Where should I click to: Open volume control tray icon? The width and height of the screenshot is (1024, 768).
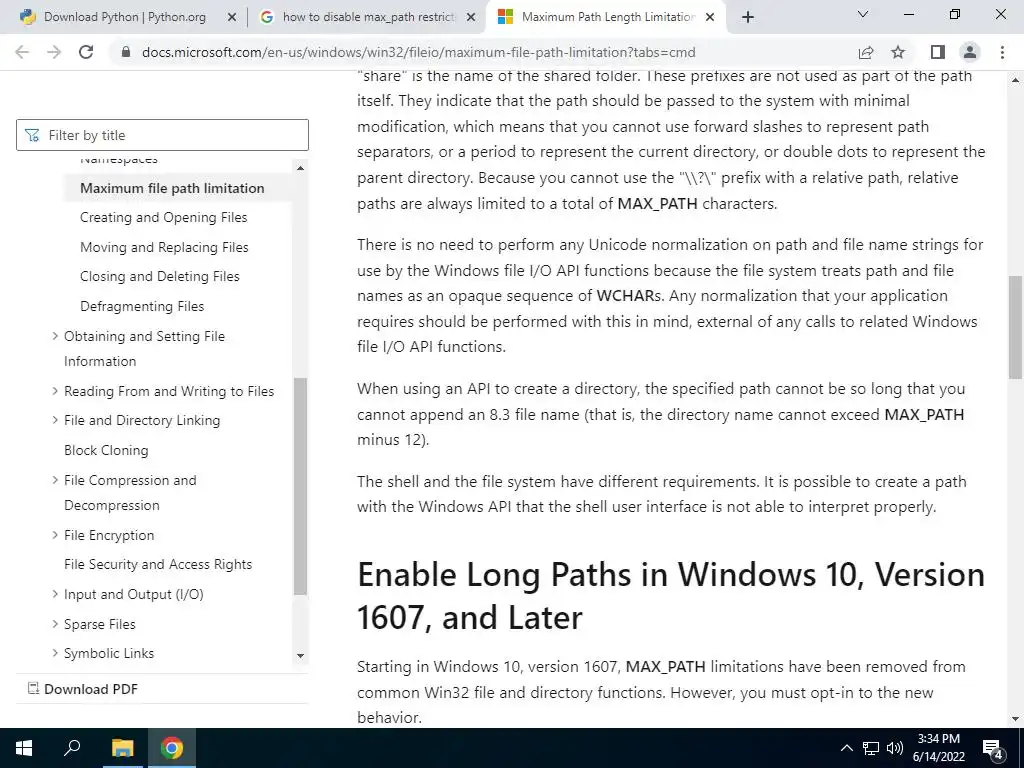(895, 748)
